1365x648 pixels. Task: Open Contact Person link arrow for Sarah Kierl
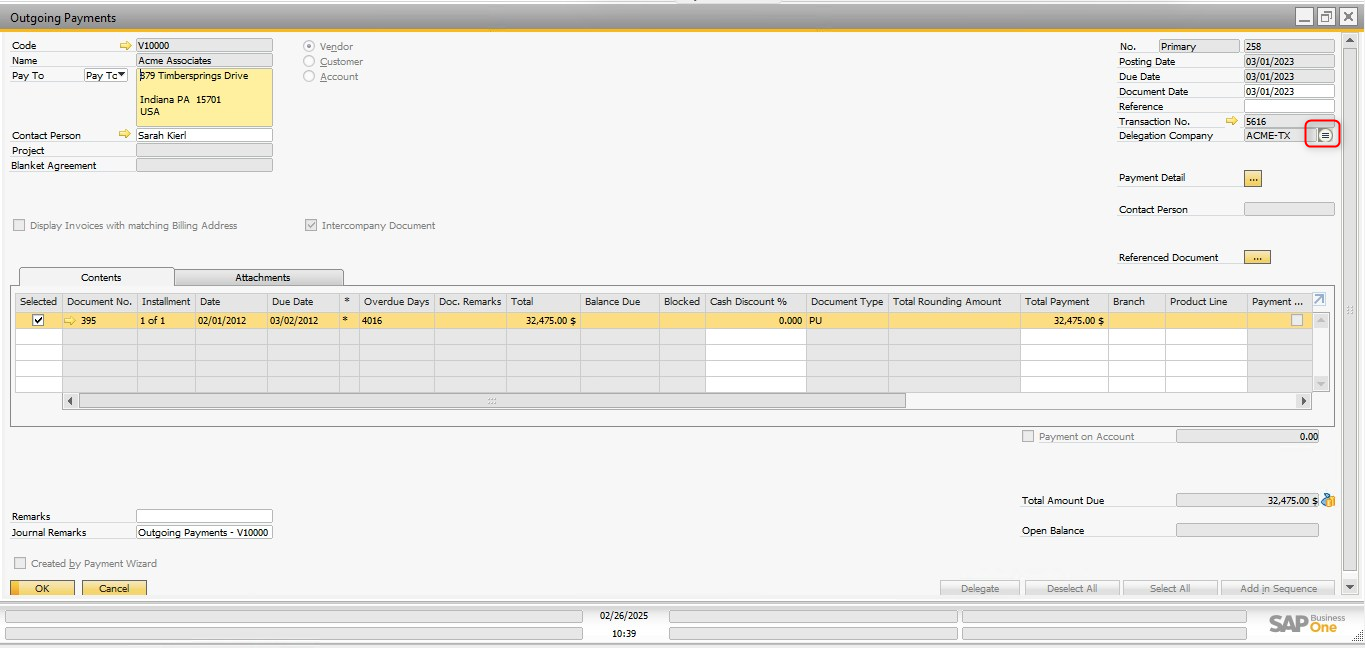[x=125, y=135]
